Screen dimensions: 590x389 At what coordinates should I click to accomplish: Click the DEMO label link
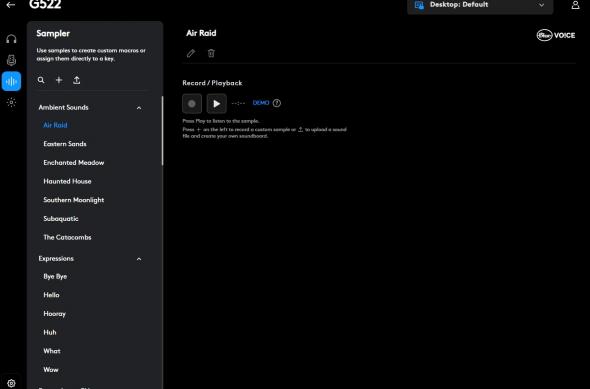pos(261,103)
